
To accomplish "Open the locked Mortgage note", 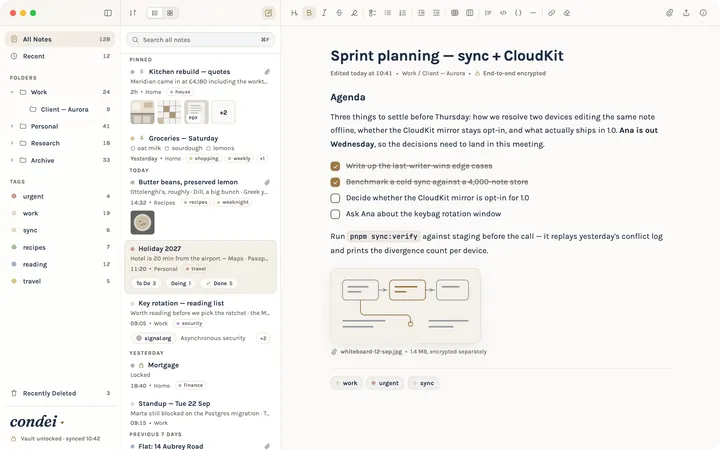I will pyautogui.click(x=200, y=375).
